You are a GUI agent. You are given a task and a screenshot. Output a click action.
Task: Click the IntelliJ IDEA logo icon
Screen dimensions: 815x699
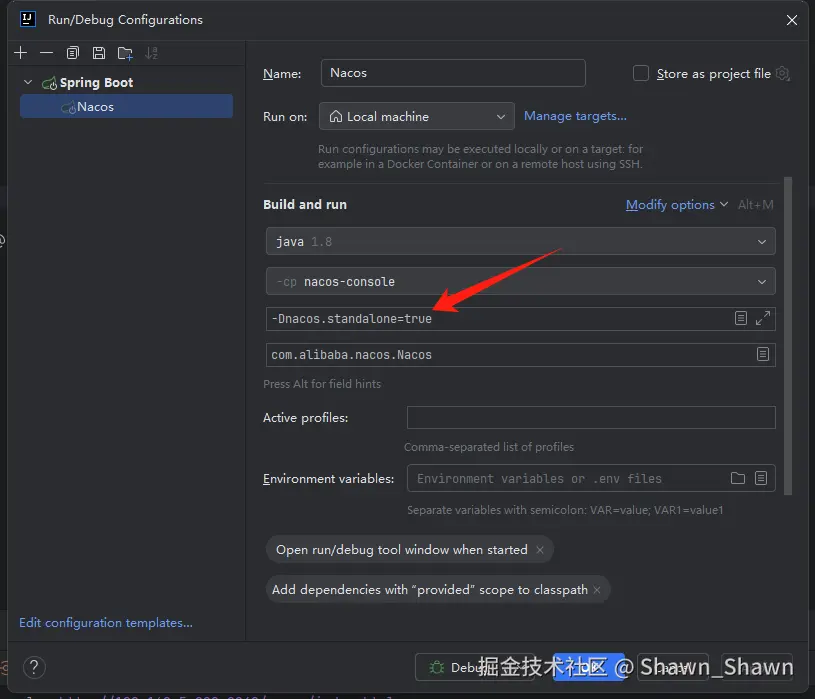[x=28, y=19]
